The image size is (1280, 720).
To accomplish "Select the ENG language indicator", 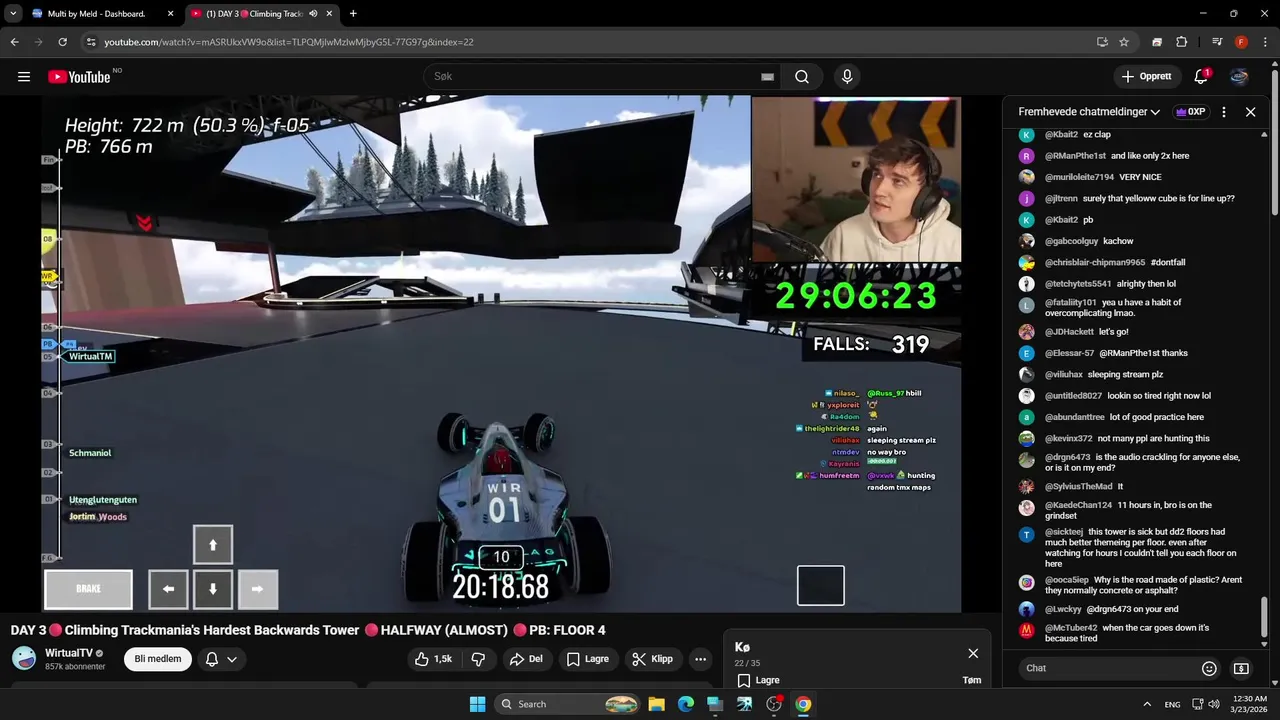I will tap(1173, 704).
